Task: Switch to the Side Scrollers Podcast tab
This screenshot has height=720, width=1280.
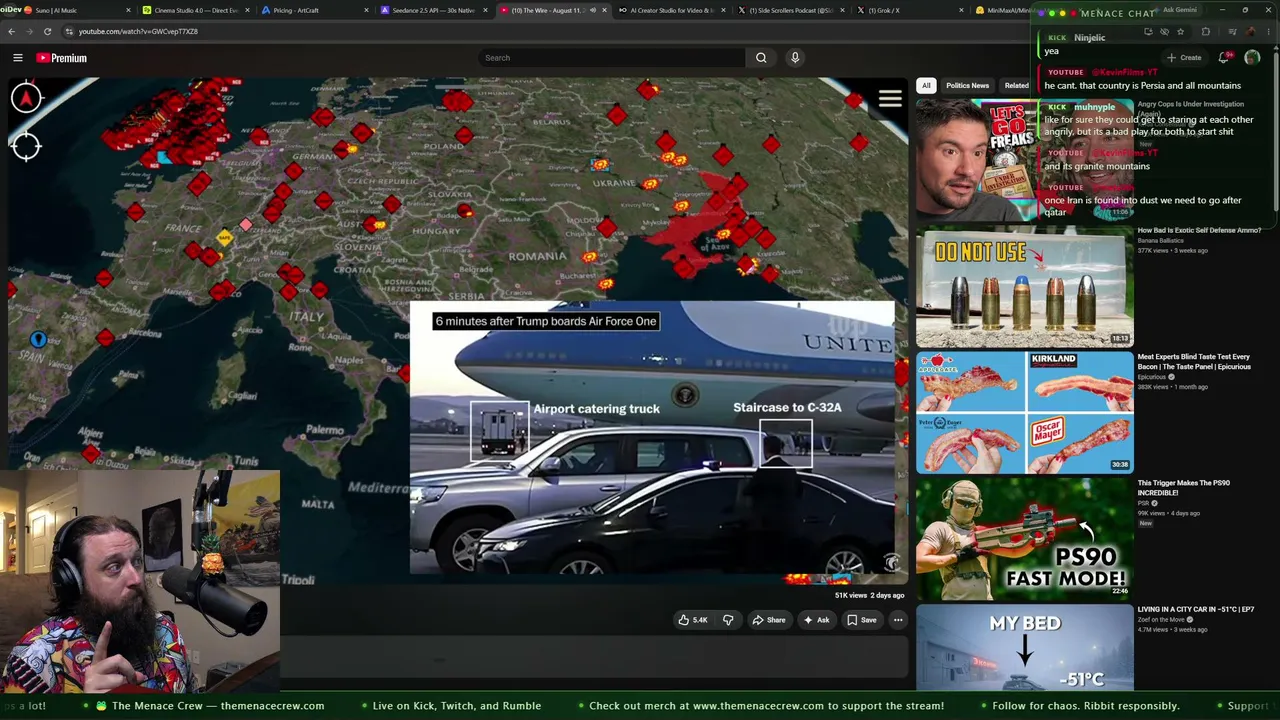Action: tap(791, 10)
